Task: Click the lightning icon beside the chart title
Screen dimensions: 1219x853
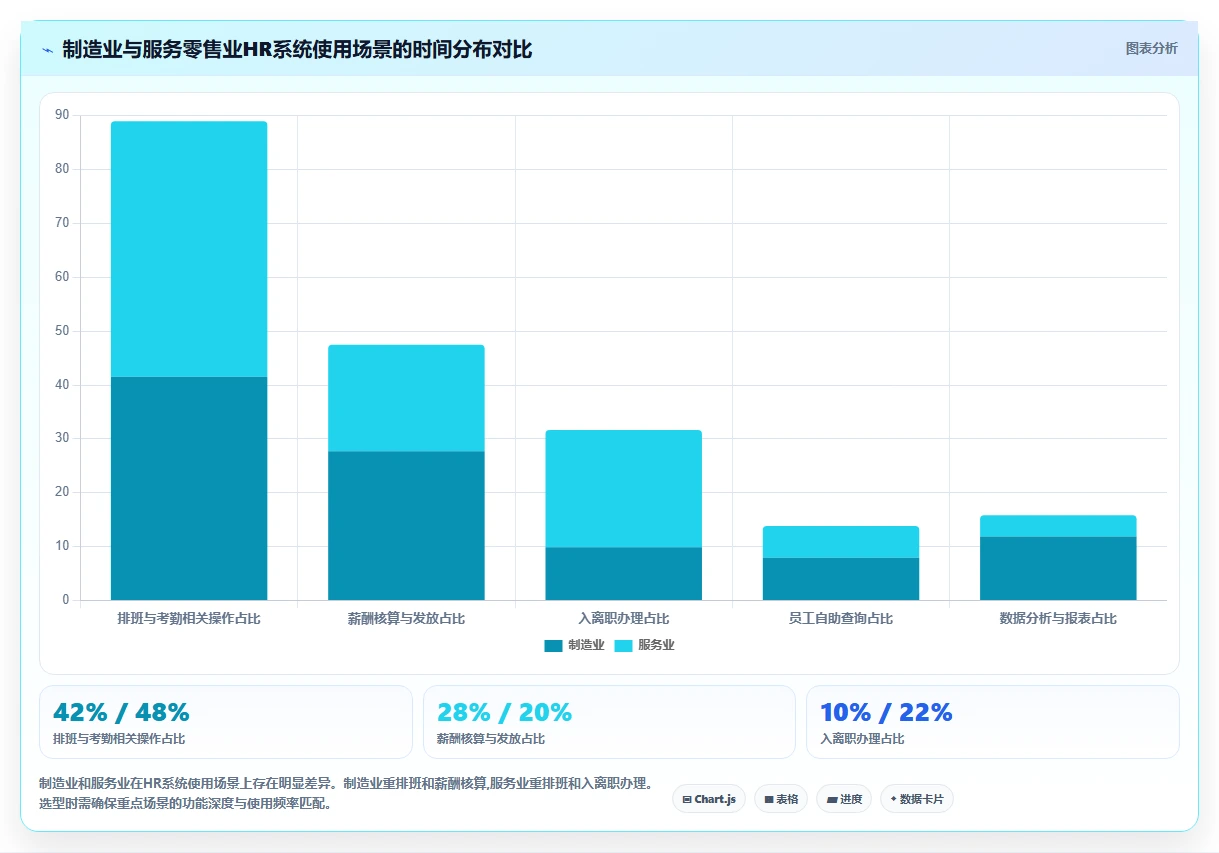Action: coord(47,50)
